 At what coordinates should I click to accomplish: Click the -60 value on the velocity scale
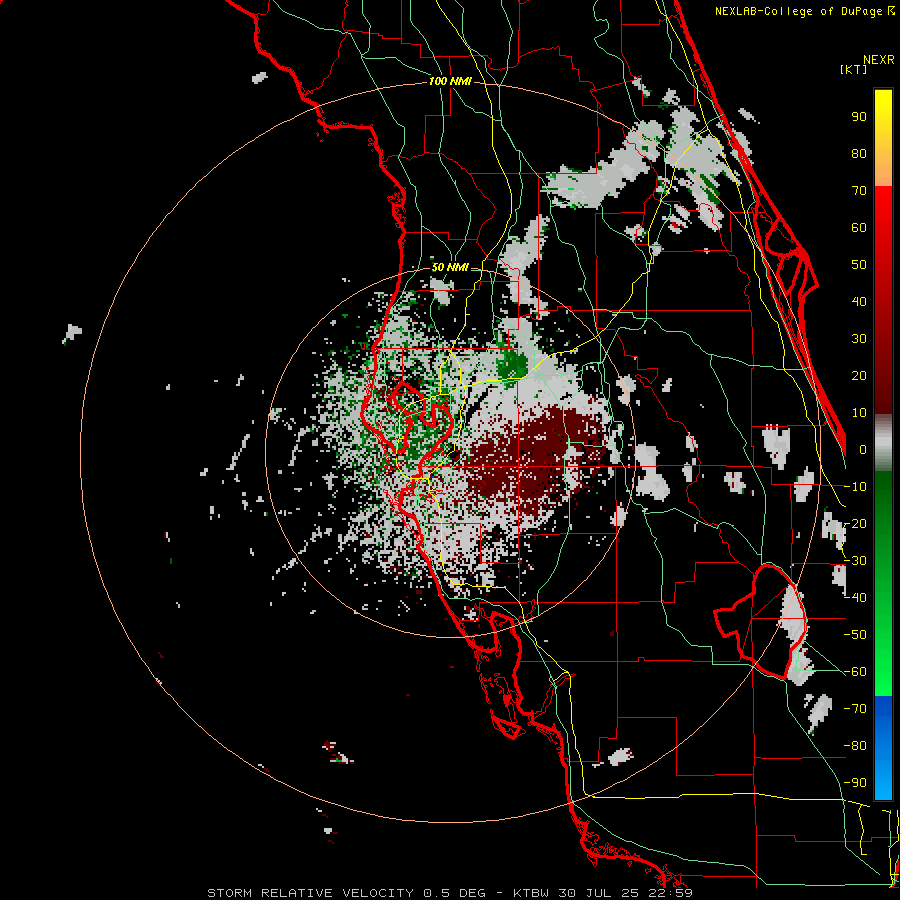(855, 672)
